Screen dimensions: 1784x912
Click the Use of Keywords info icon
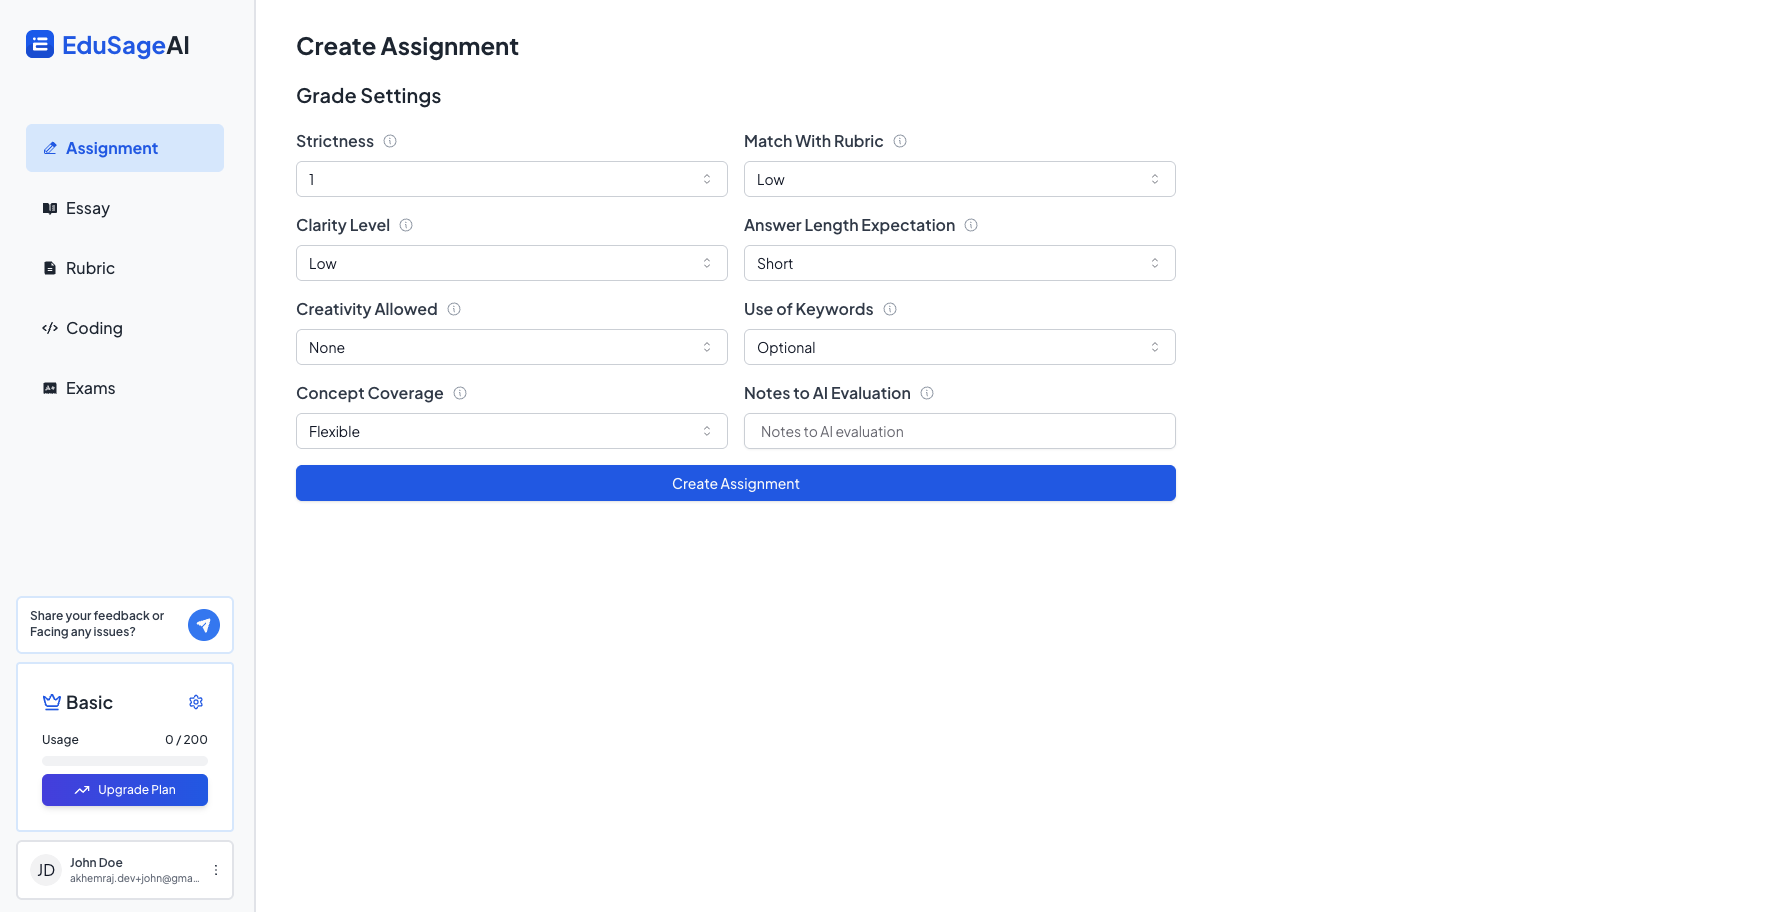[890, 309]
